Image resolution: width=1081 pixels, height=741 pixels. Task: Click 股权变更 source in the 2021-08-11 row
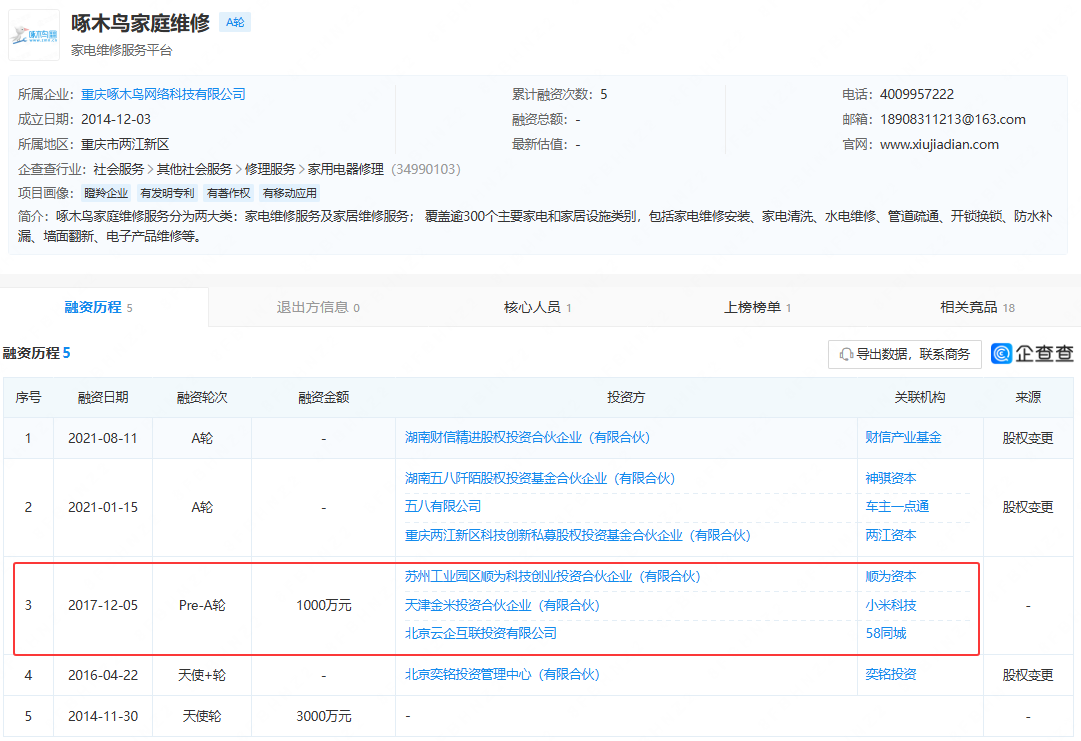pos(1028,438)
